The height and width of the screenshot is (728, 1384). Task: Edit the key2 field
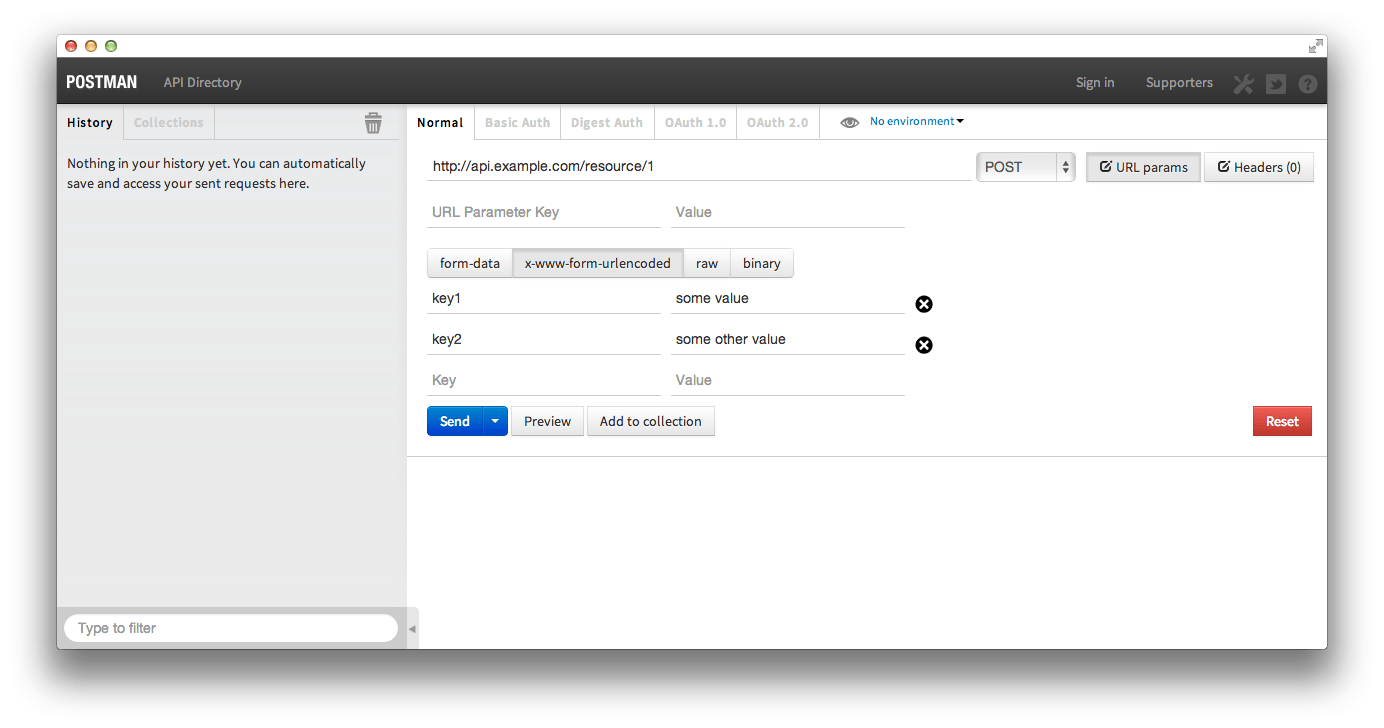click(544, 339)
